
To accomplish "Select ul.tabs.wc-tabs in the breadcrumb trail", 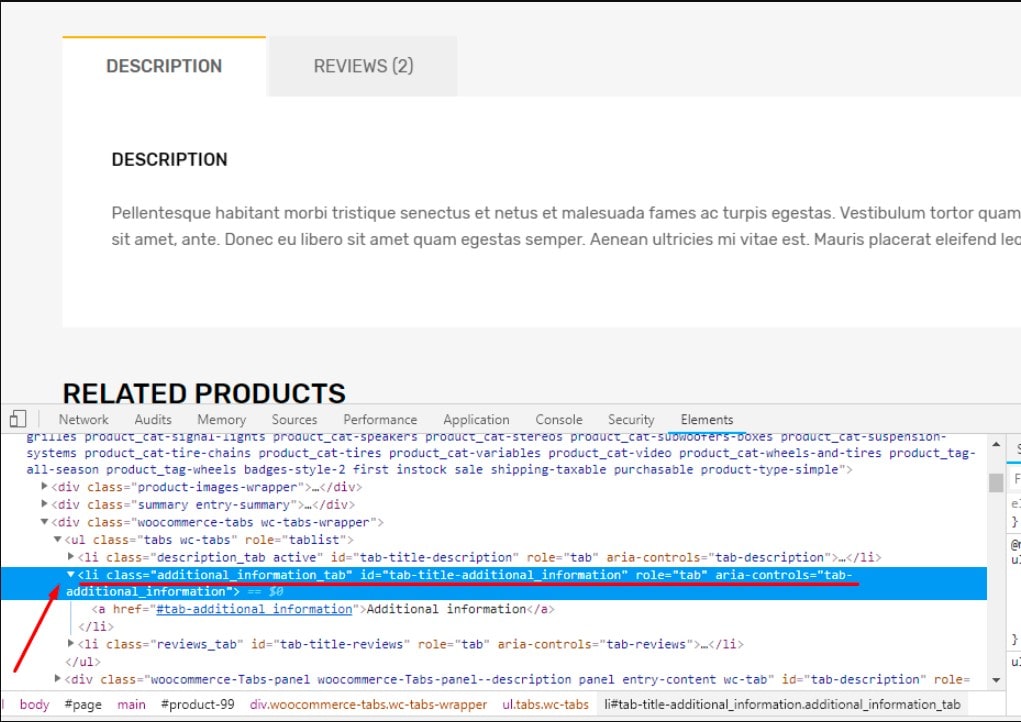I will click(545, 704).
